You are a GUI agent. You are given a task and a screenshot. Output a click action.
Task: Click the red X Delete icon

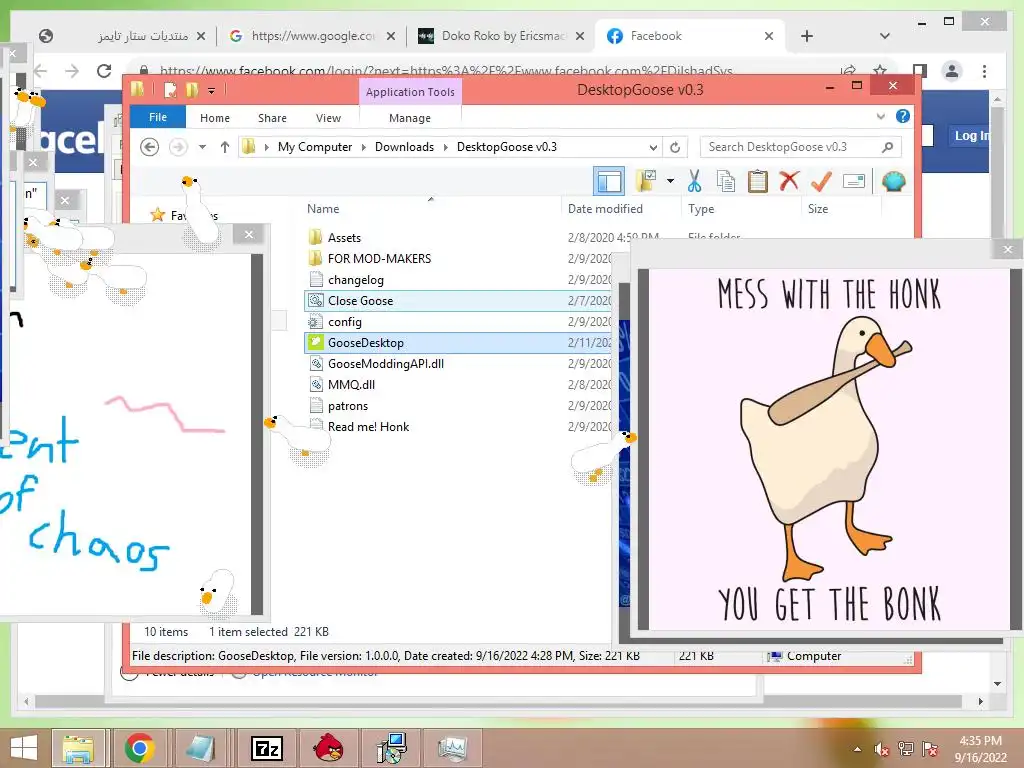click(790, 180)
